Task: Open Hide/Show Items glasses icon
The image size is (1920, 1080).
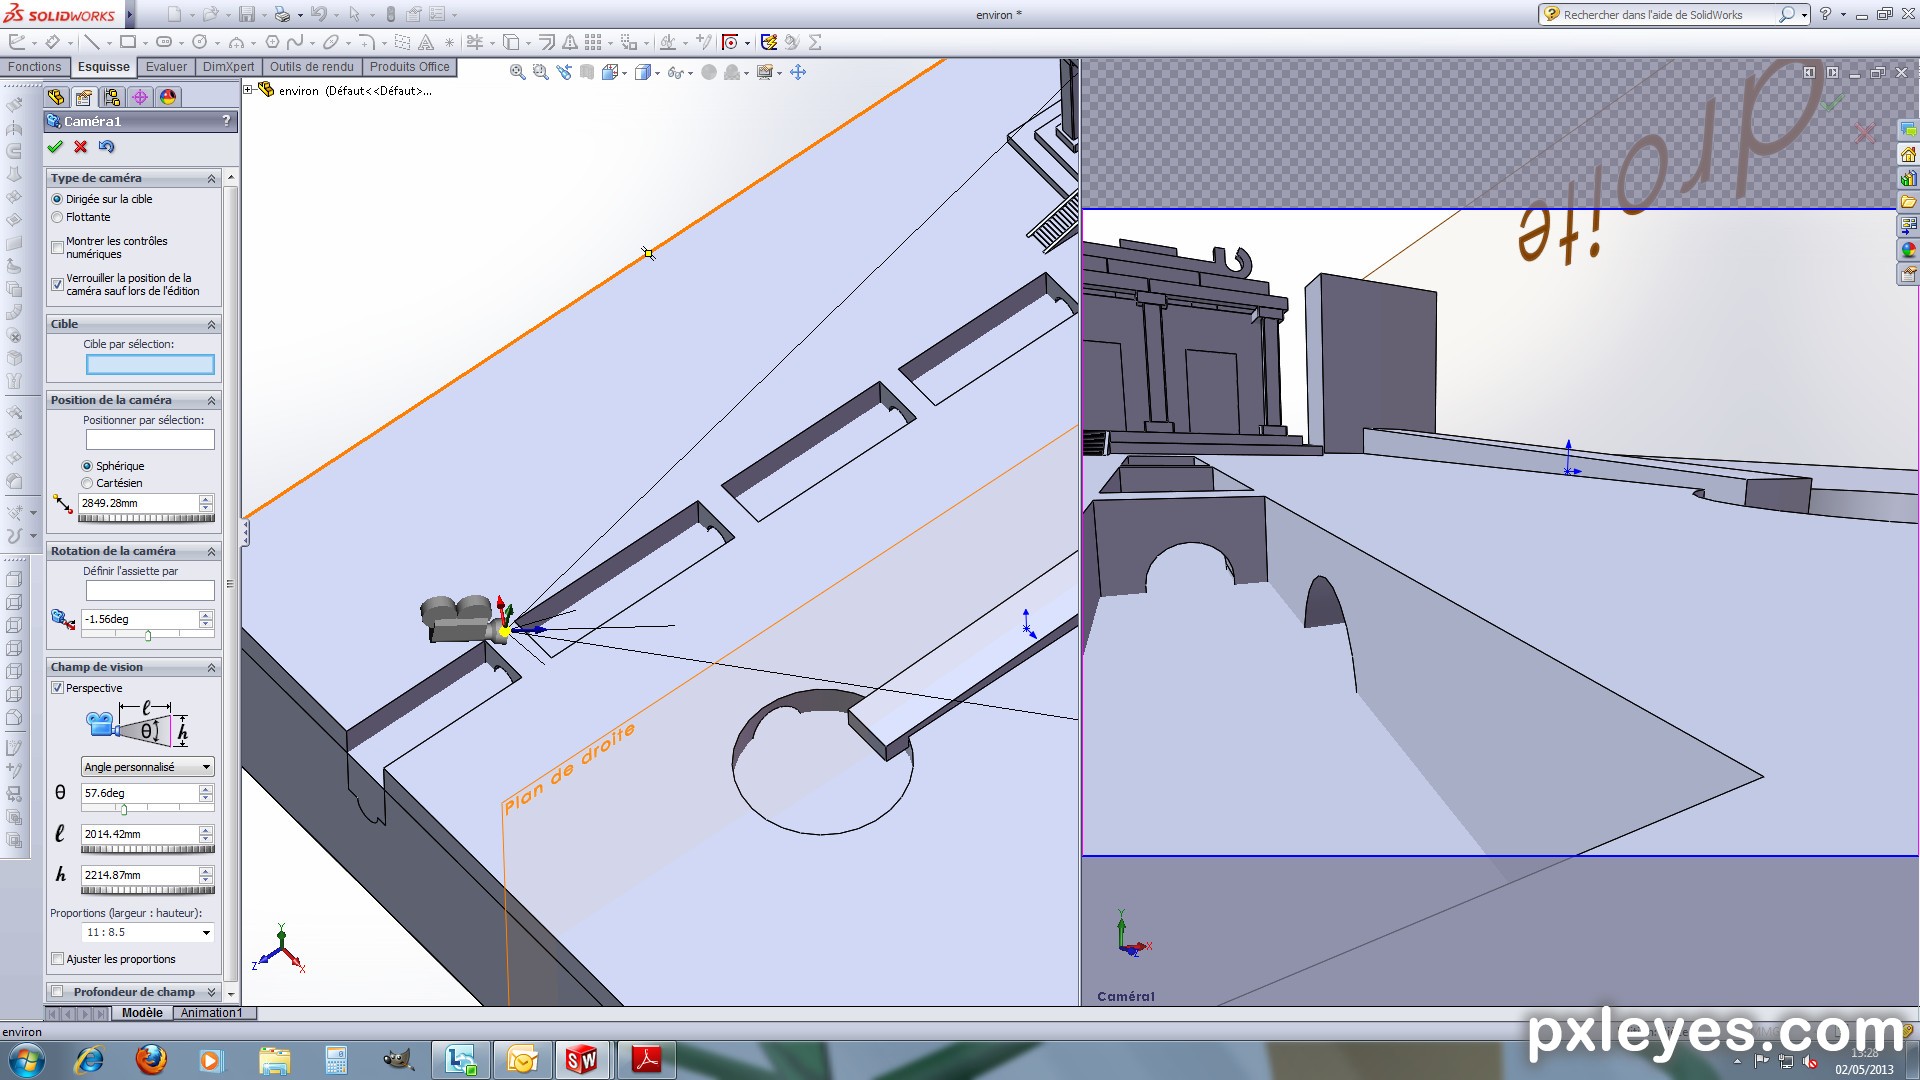Action: point(676,72)
